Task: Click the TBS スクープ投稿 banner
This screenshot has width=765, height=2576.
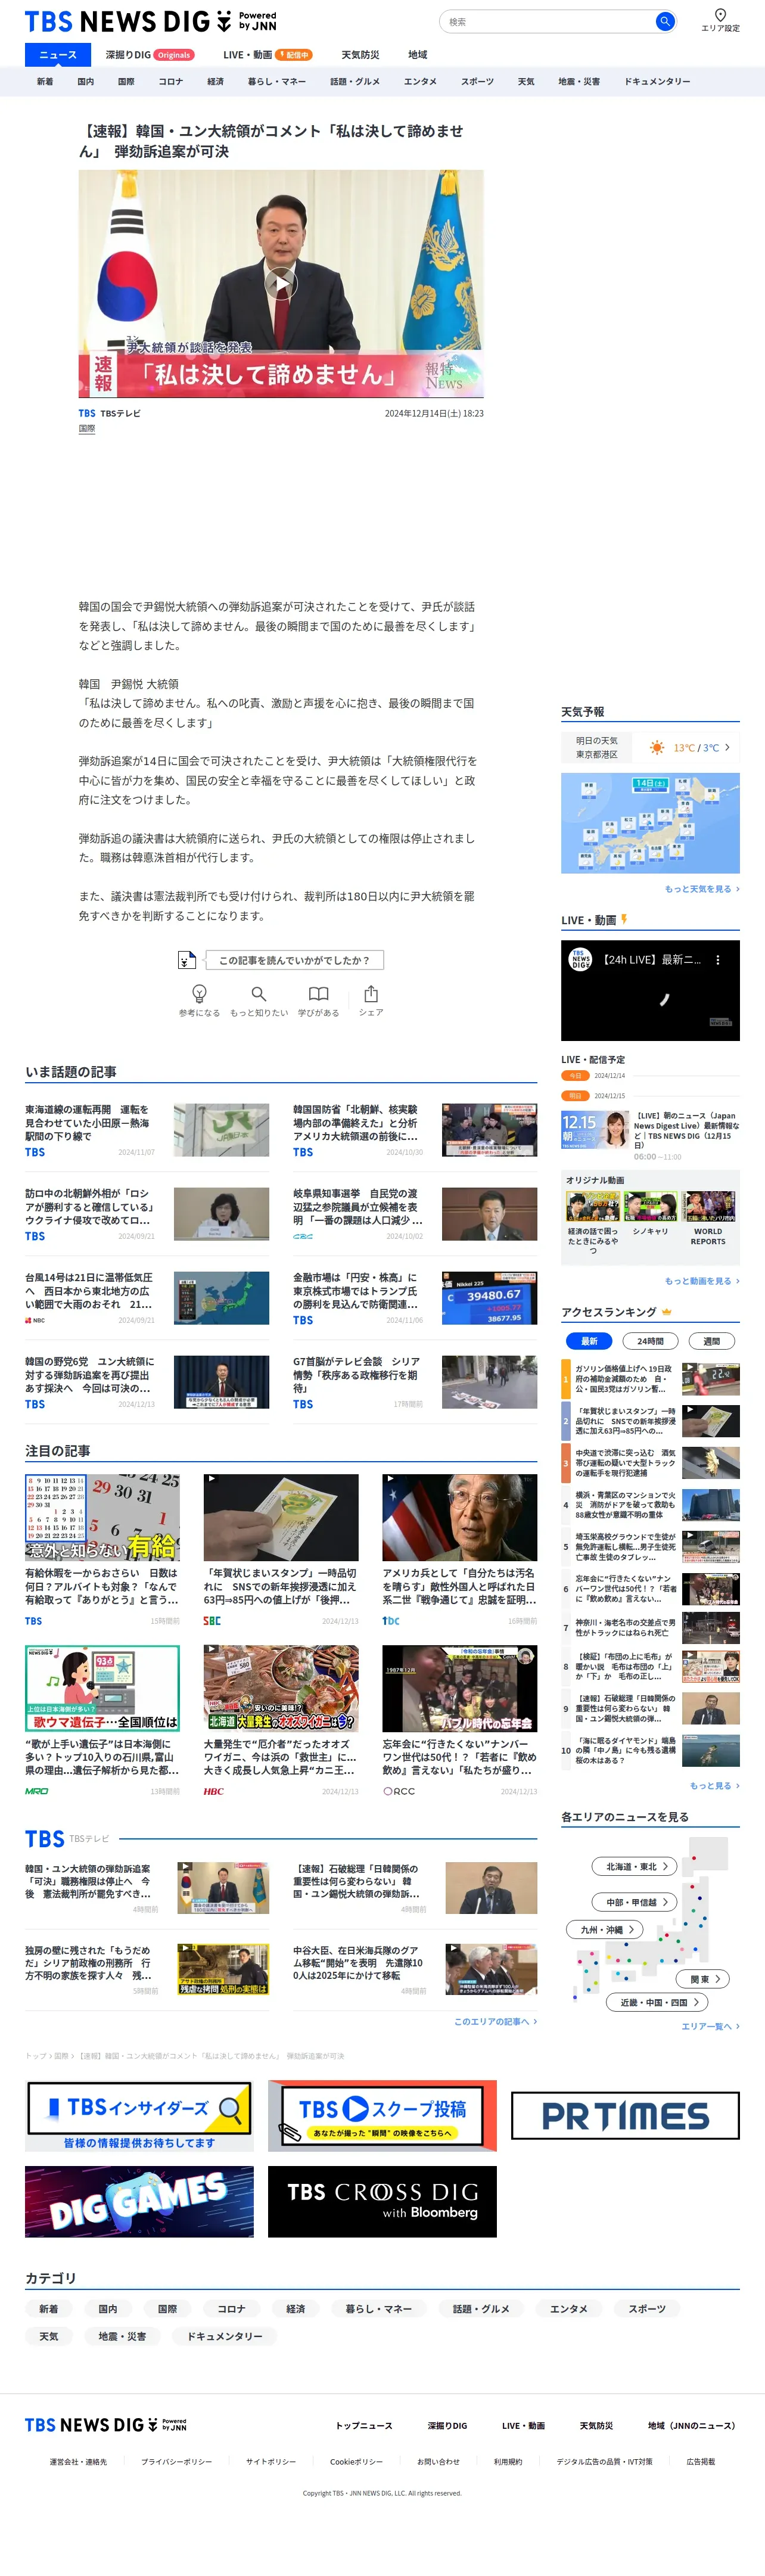Action: tap(382, 2115)
